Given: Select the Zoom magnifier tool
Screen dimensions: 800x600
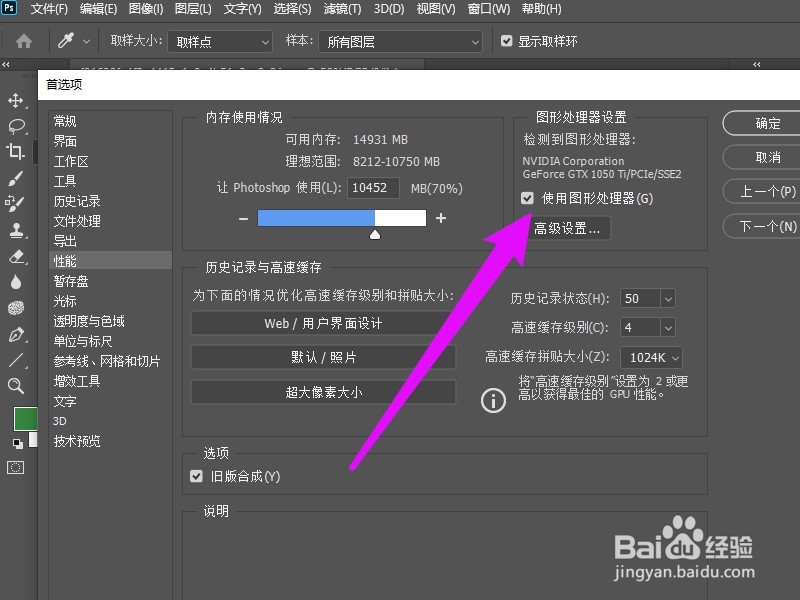Looking at the screenshot, I should click(16, 386).
